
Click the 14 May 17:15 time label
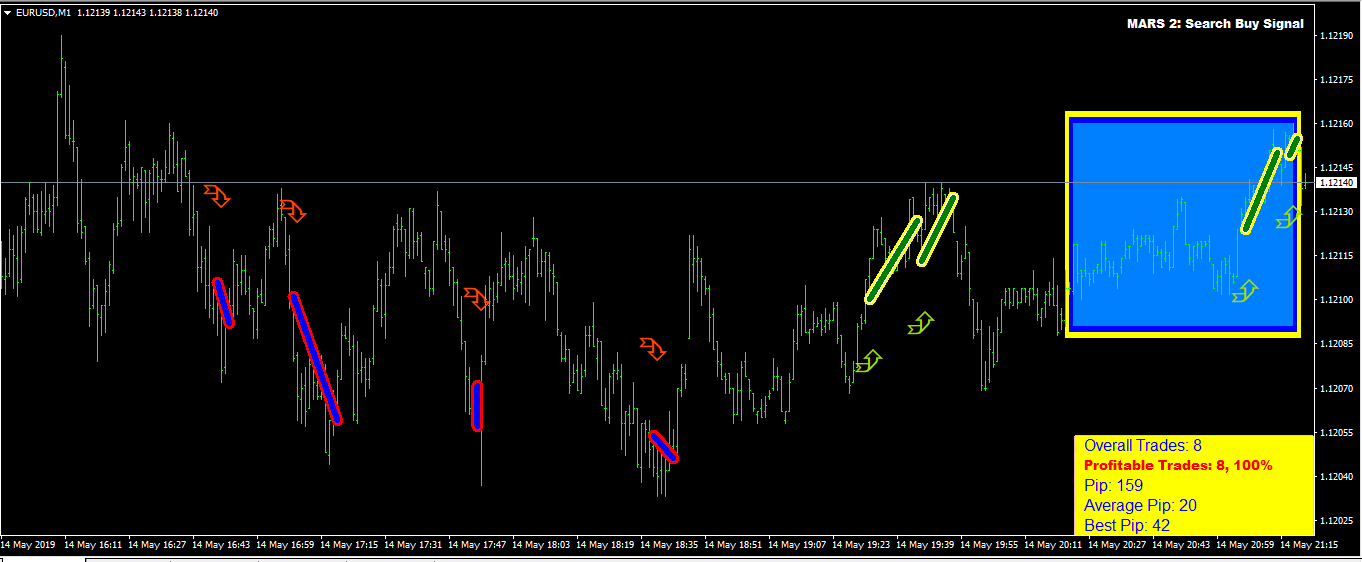(349, 546)
